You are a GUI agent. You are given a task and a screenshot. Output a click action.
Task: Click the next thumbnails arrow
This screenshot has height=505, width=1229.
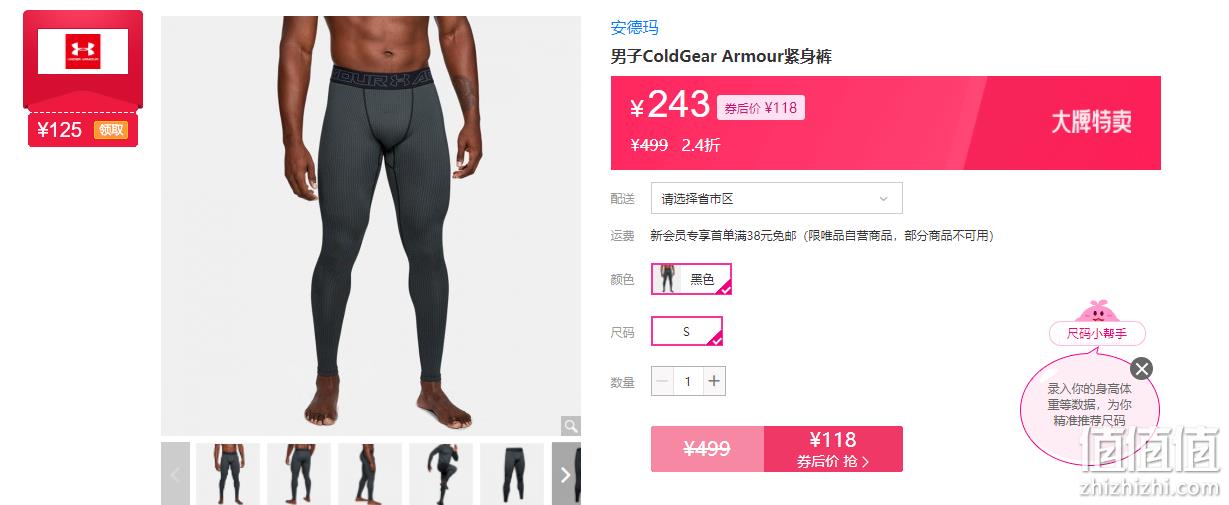pos(566,474)
